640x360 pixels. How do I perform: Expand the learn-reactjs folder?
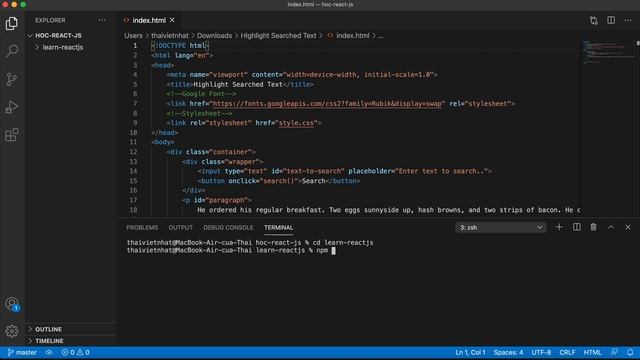tap(62, 47)
